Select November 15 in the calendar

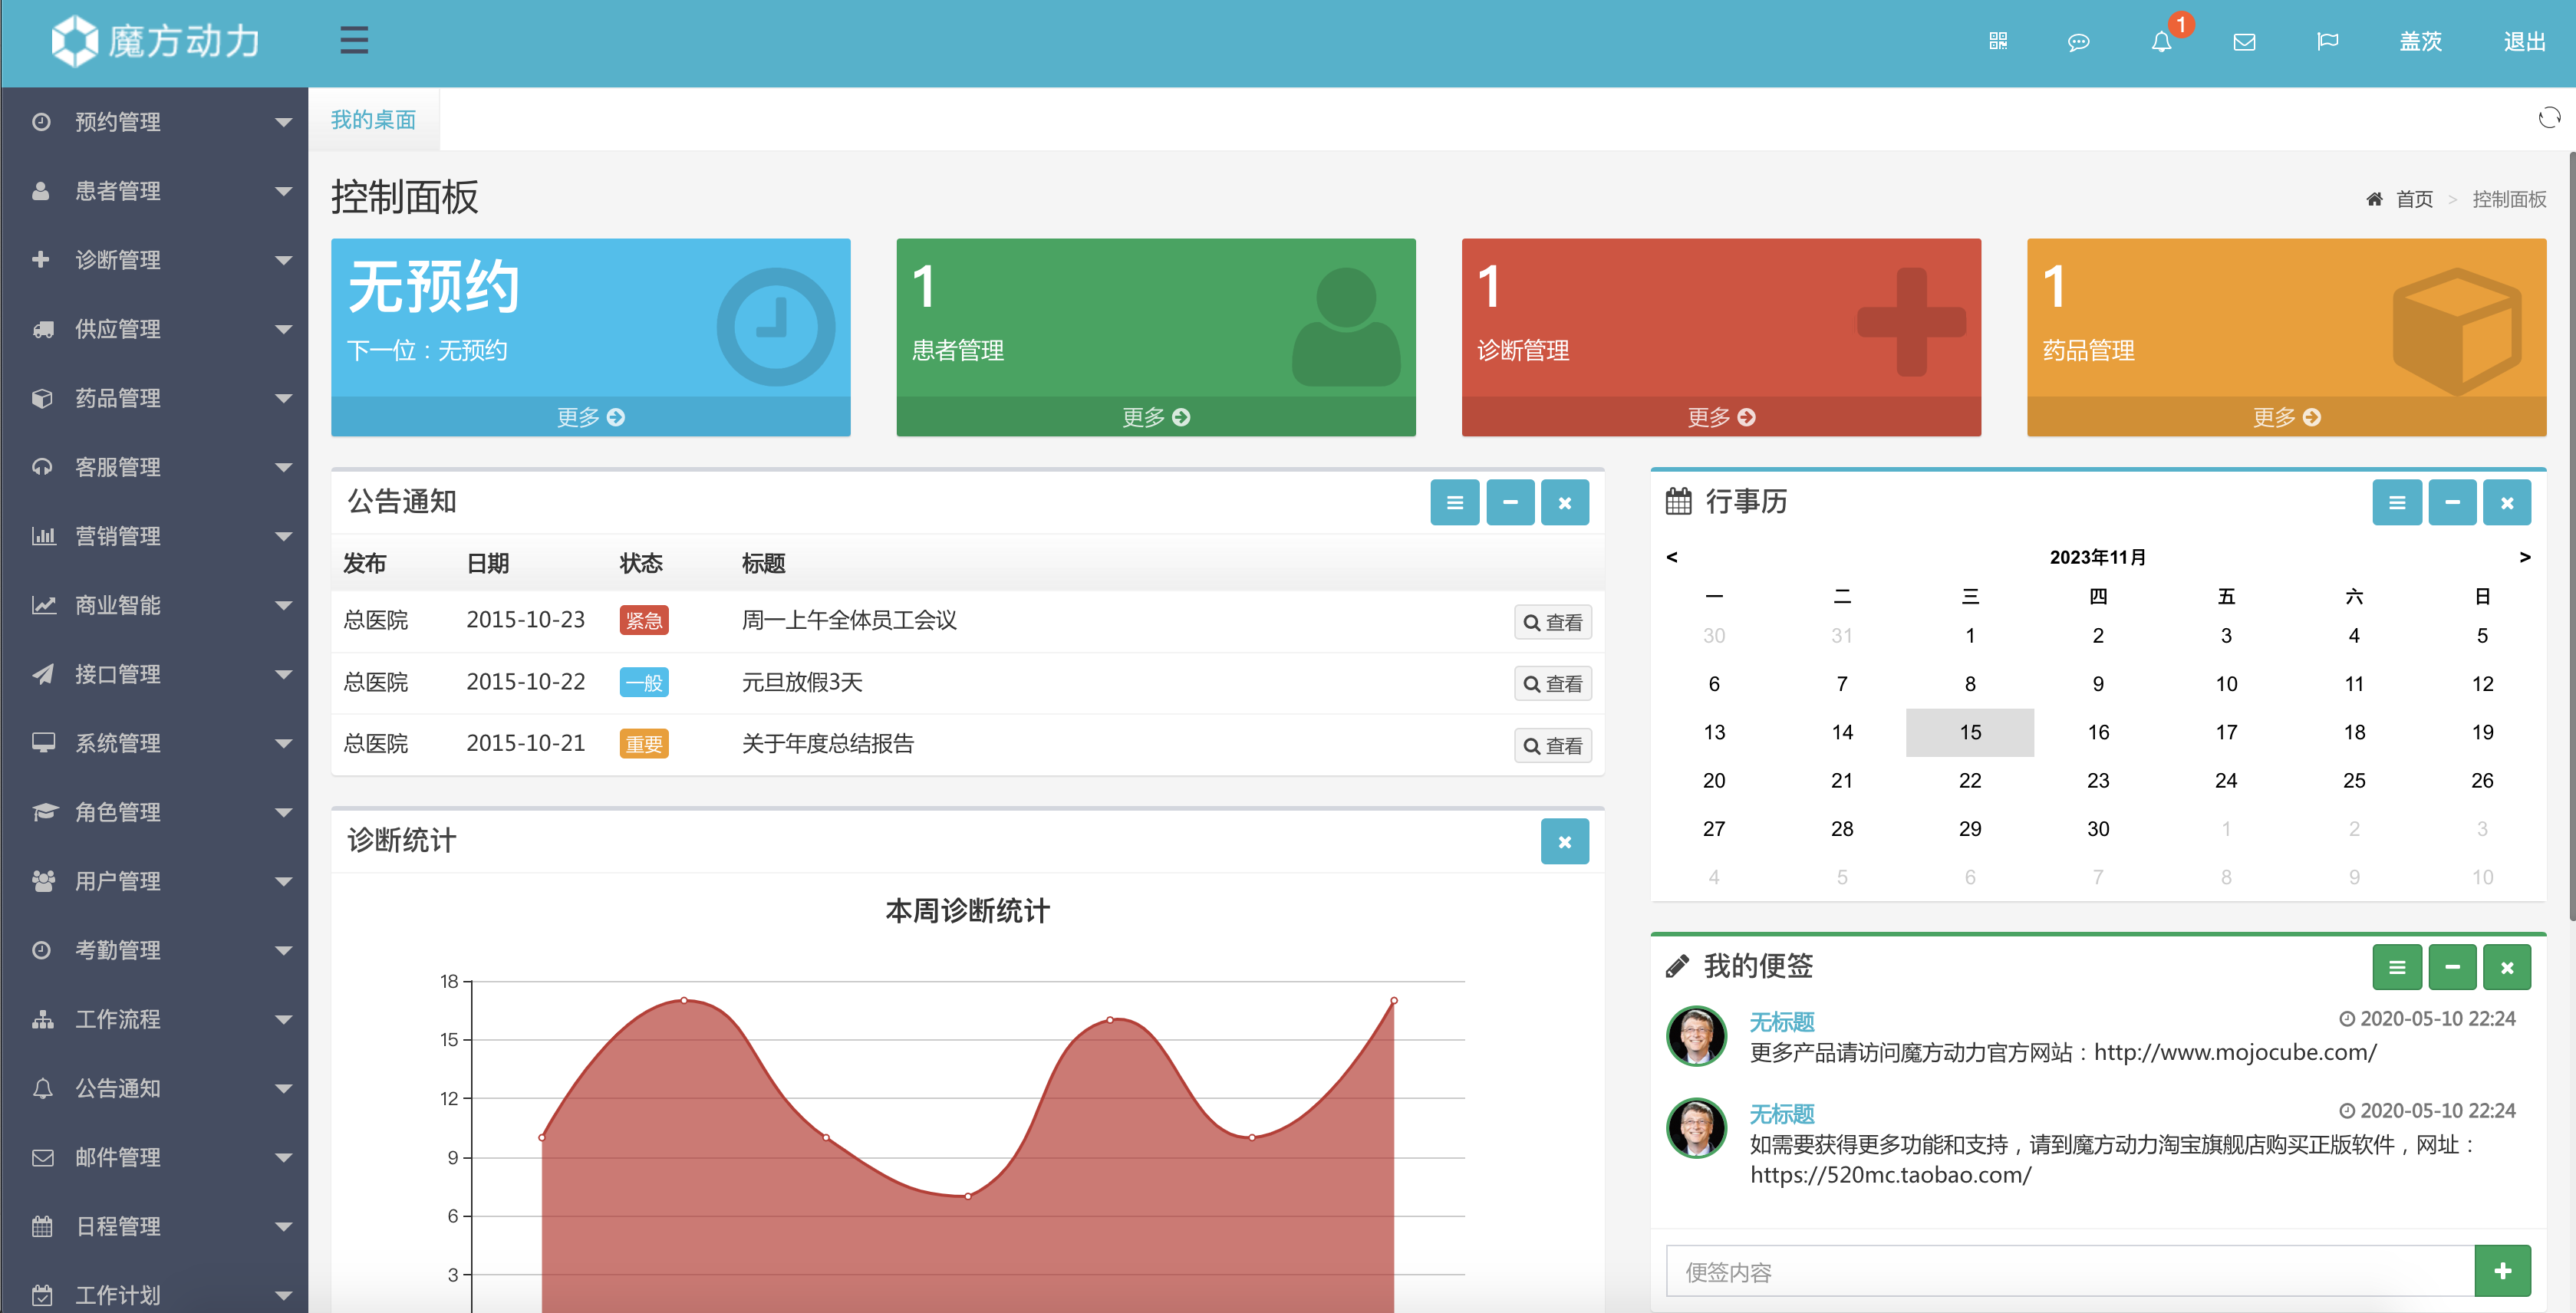point(1970,732)
